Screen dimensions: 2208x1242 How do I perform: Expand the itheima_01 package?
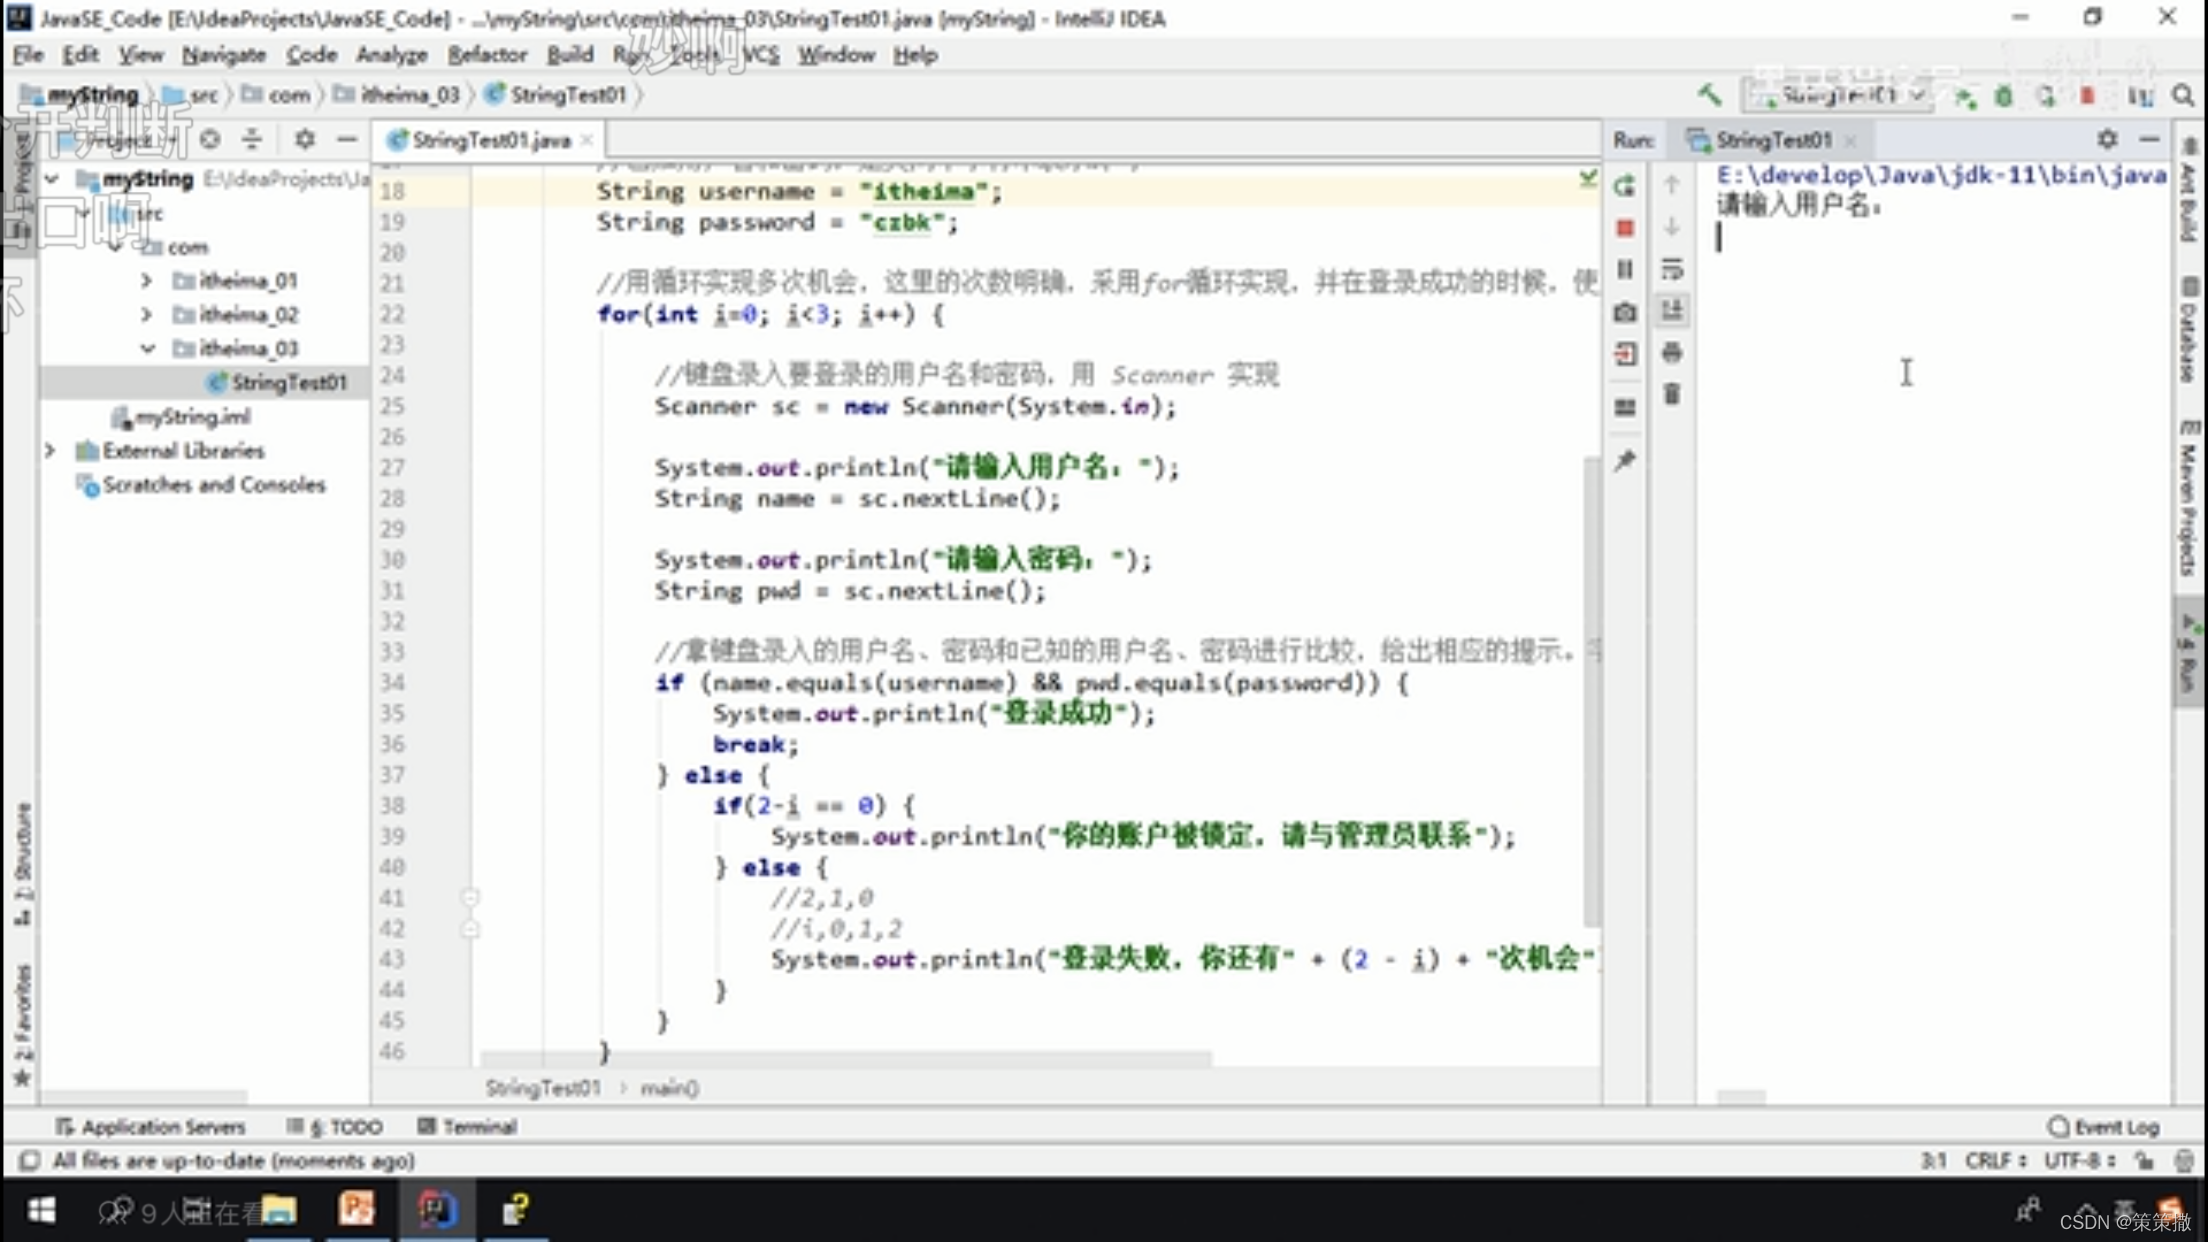pyautogui.click(x=146, y=281)
